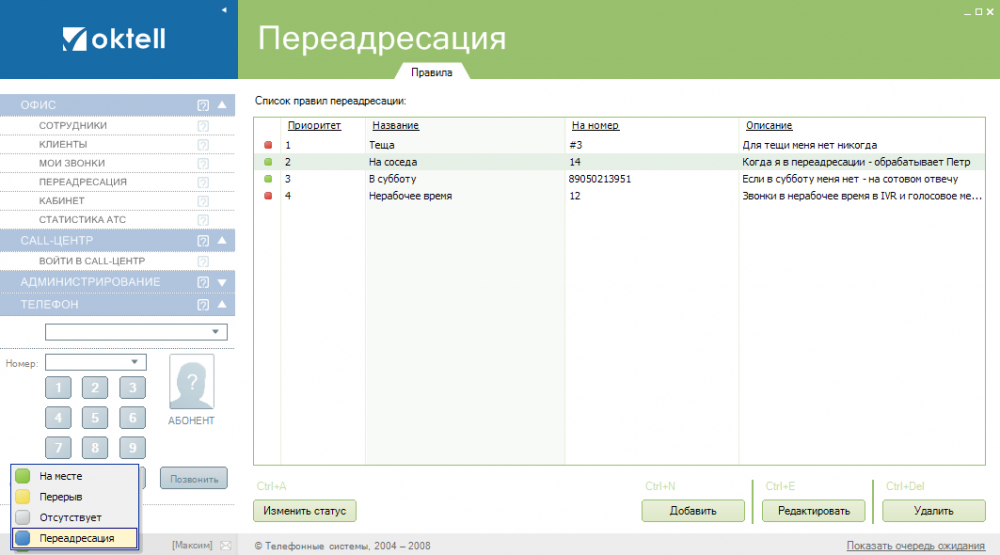
Task: Click the help icon next to СОТРУДНИКИ
Action: [x=203, y=126]
